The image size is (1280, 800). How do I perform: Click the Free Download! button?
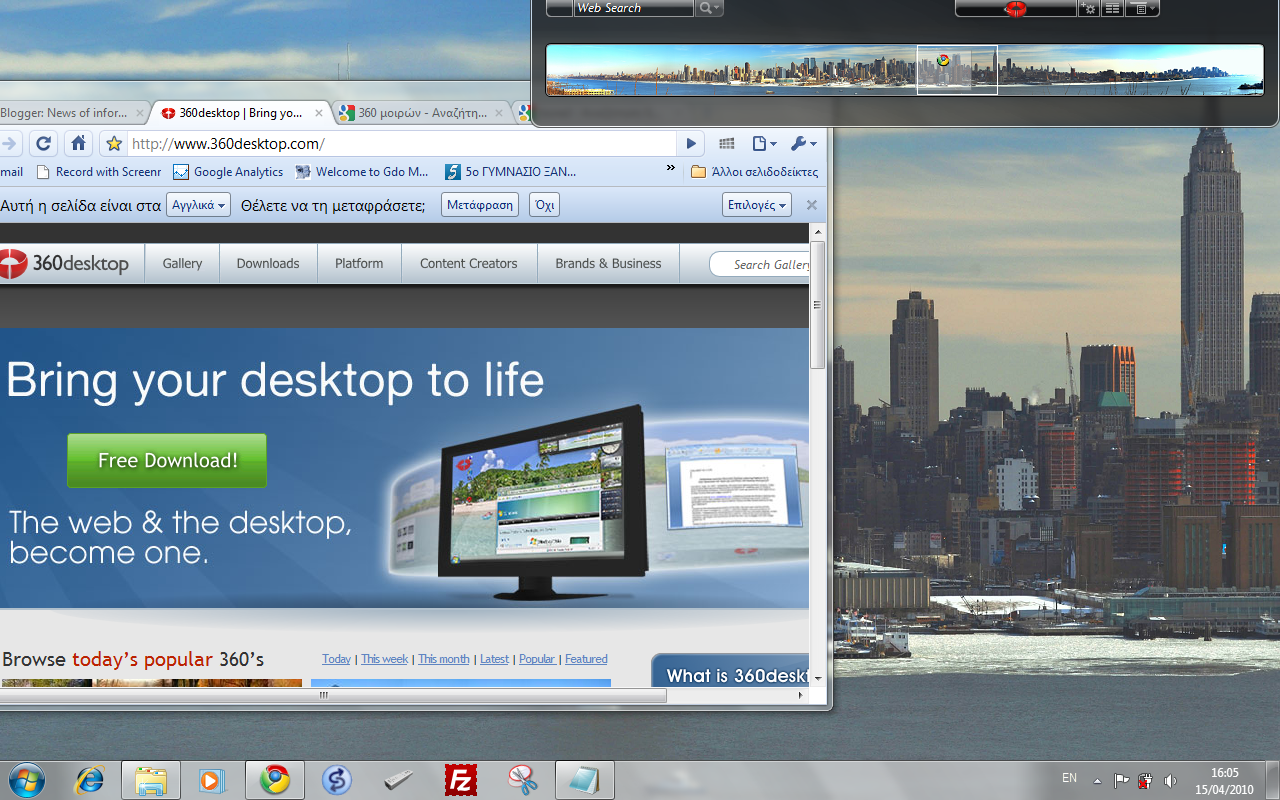point(166,460)
